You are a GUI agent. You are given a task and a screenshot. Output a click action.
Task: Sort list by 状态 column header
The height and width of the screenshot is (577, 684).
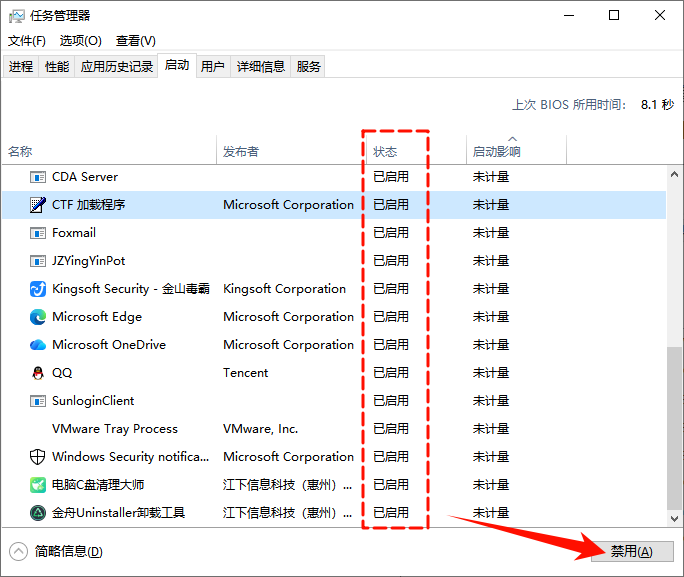(x=385, y=152)
